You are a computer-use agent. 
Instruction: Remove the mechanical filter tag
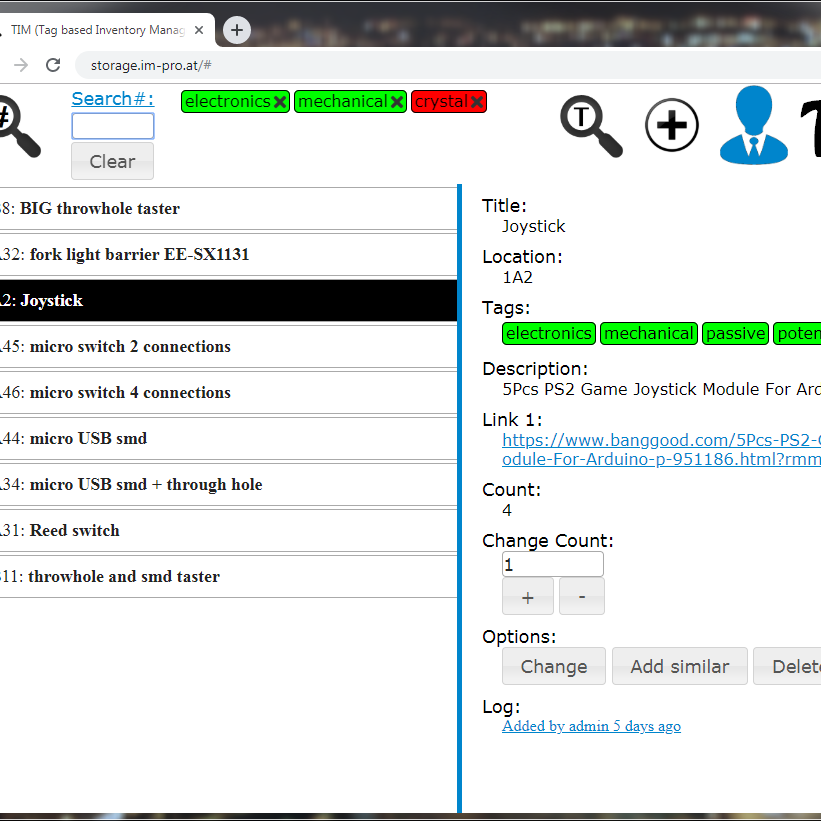point(397,102)
